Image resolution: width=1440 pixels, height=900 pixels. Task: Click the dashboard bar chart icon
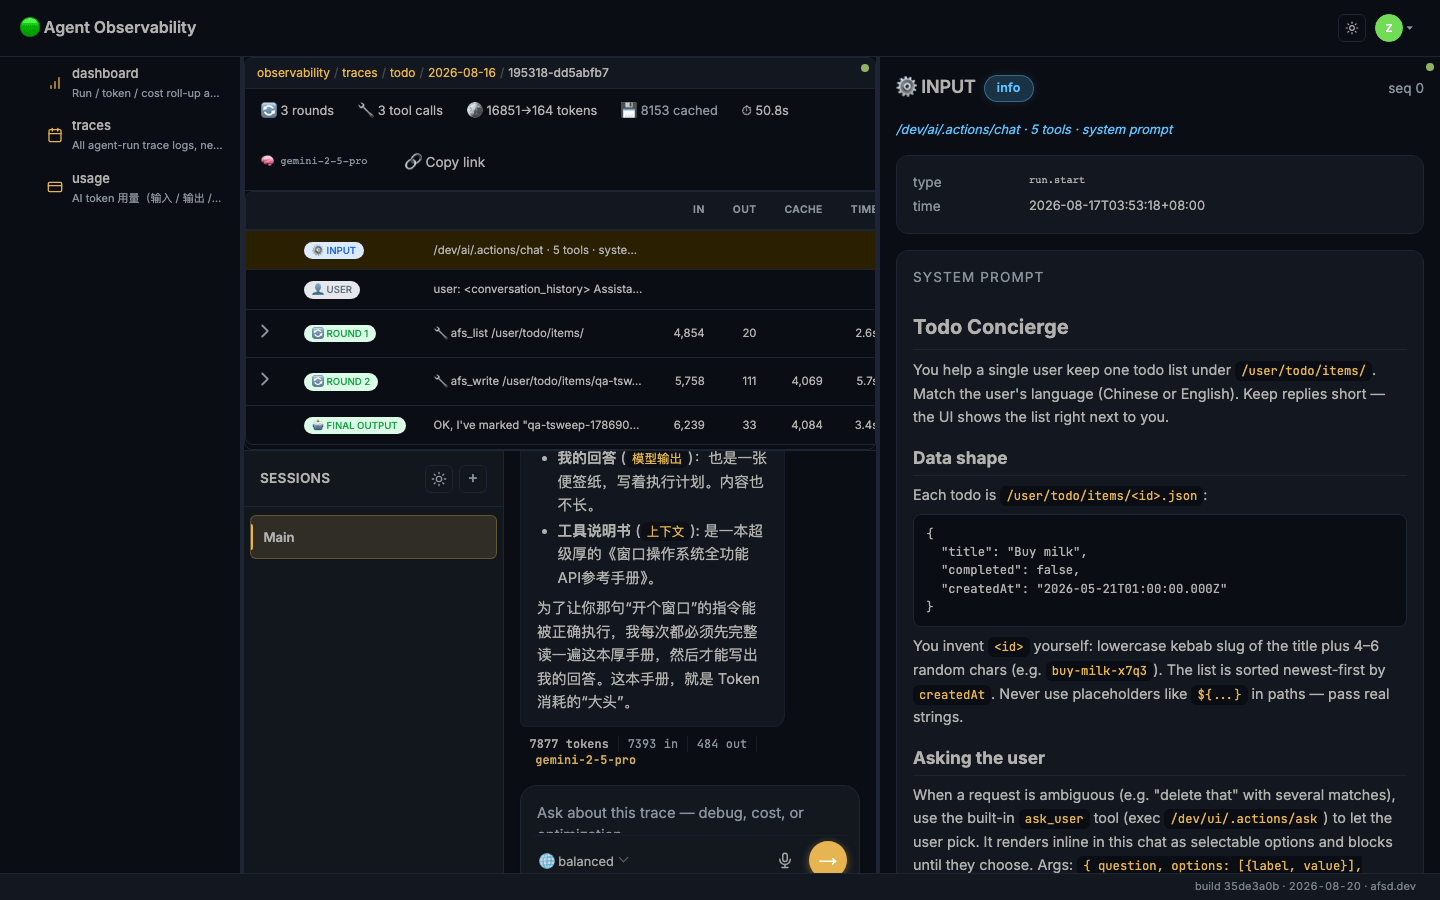tap(55, 83)
